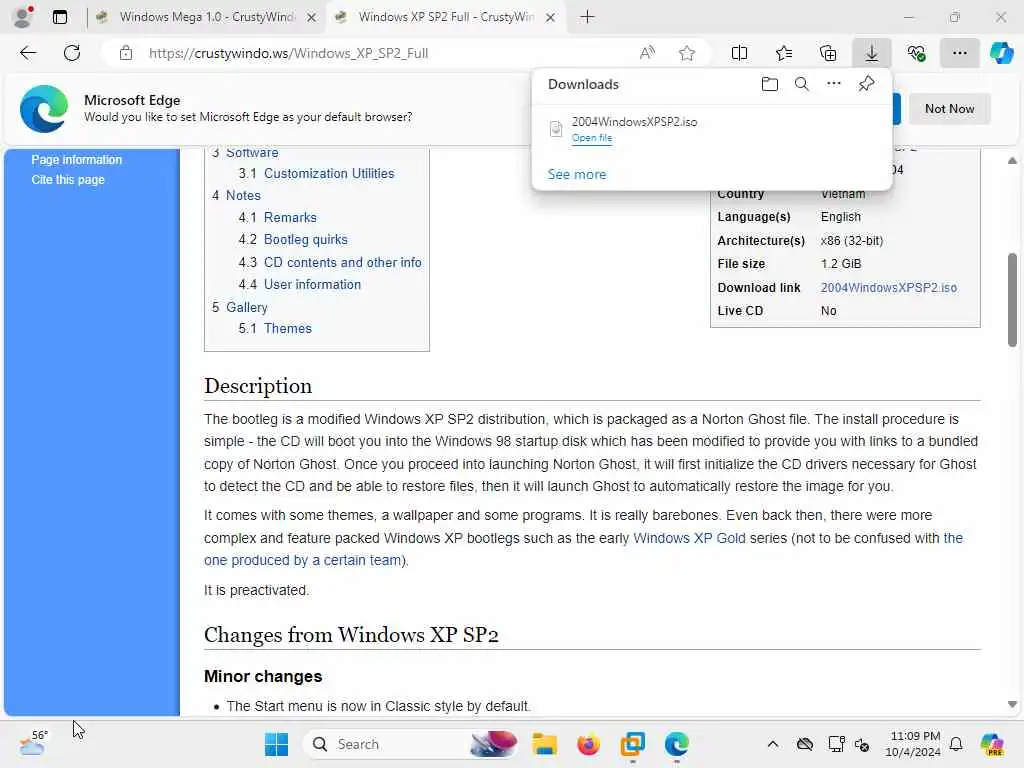The image size is (1024, 768).
Task: Open the Copilot preview icon in the taskbar
Action: pos(992,744)
